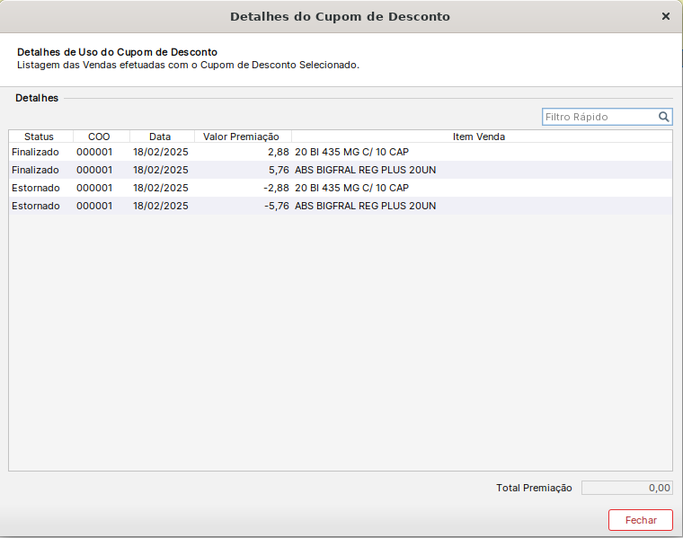Select the date cell in third row

point(160,188)
